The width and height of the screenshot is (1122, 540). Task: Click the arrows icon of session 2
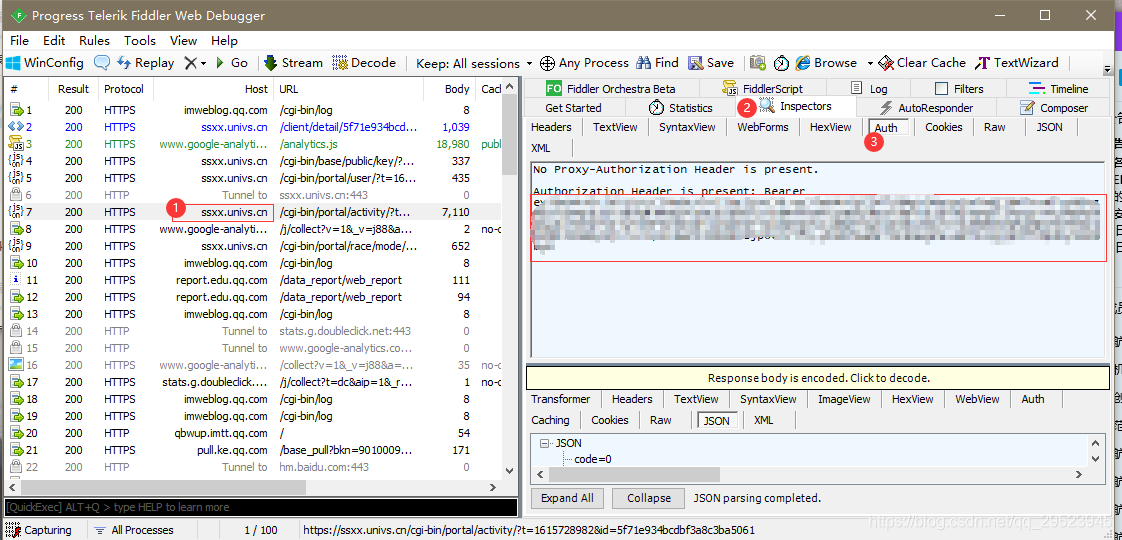pyautogui.click(x=16, y=127)
